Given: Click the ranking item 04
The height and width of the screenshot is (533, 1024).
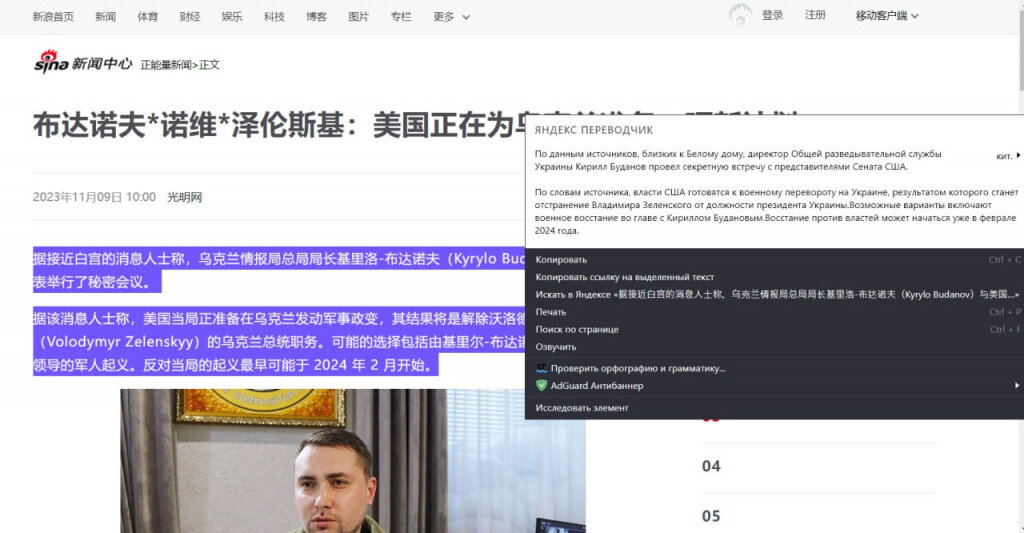Looking at the screenshot, I should pos(711,466).
